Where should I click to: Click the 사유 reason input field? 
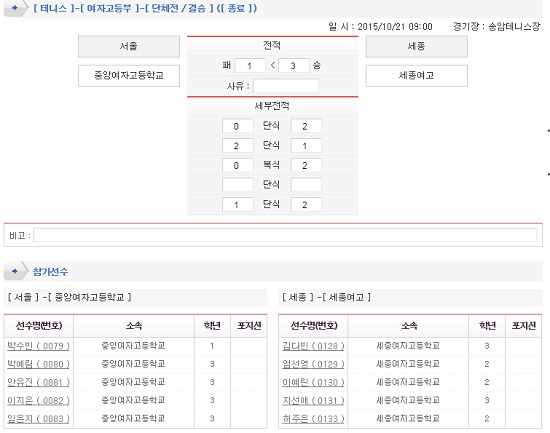(x=286, y=86)
